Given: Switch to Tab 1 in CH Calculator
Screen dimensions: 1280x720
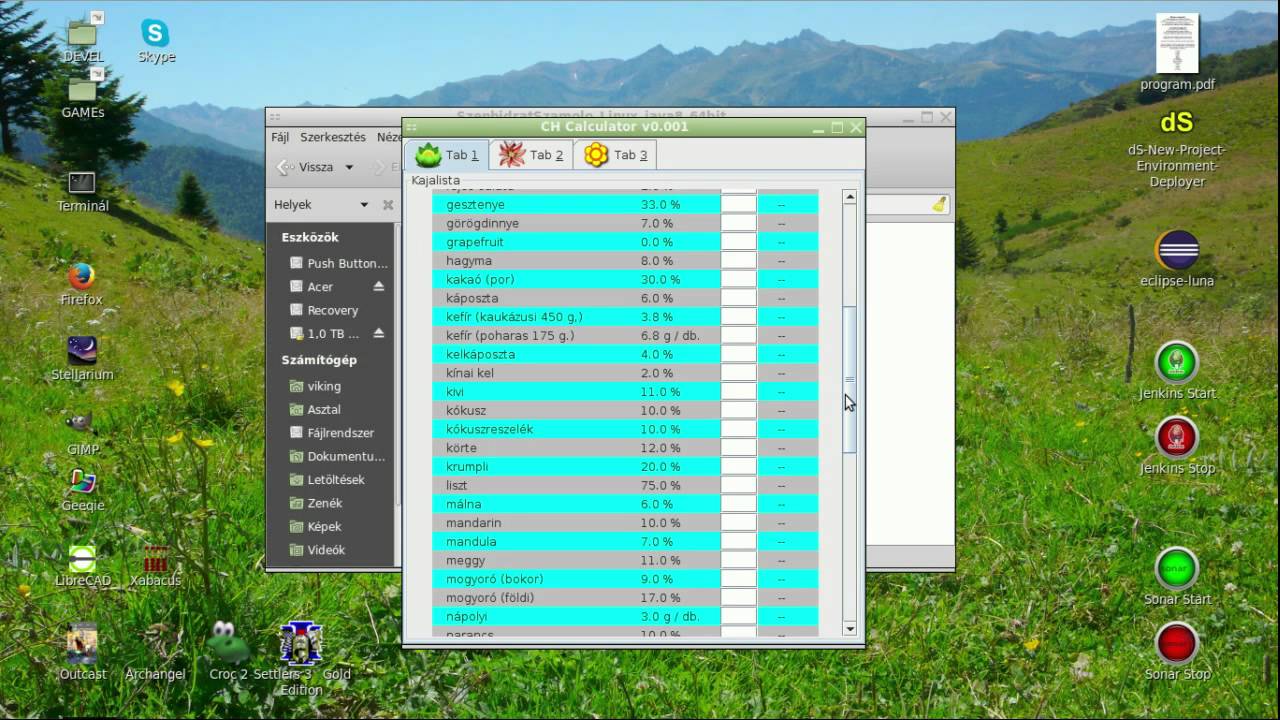Looking at the screenshot, I should pos(447,155).
